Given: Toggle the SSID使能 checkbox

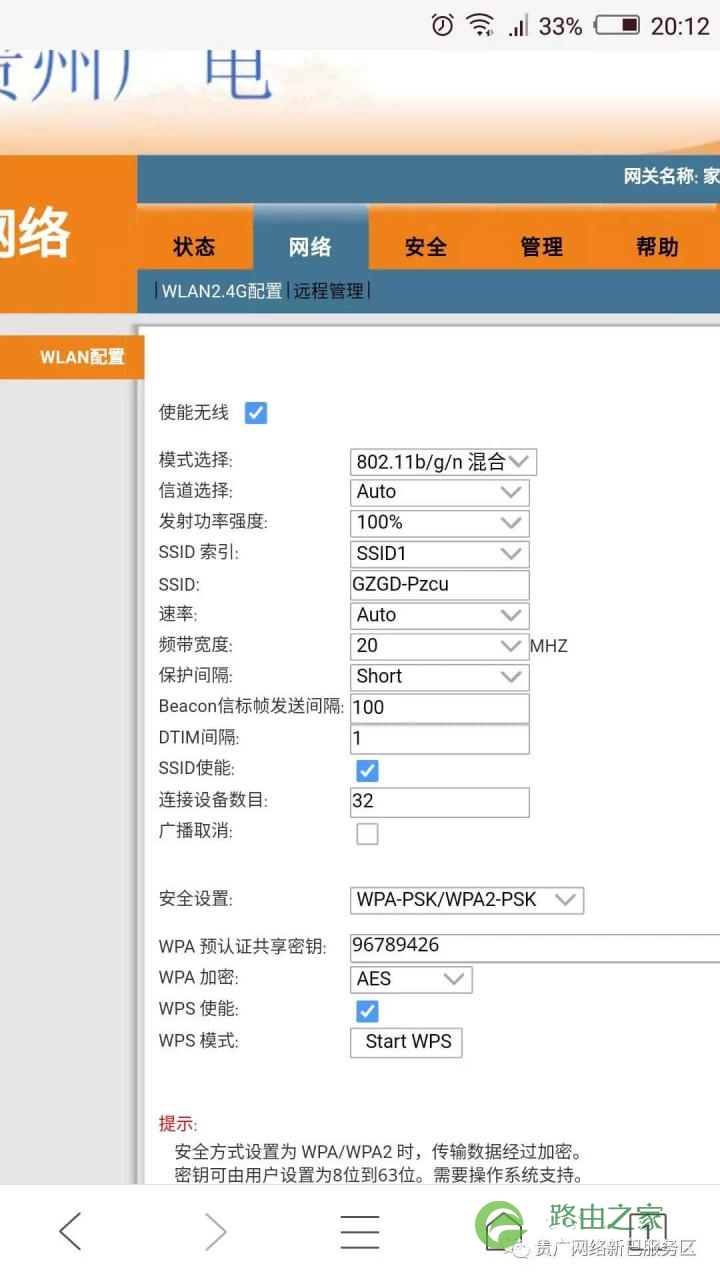Looking at the screenshot, I should 368,771.
